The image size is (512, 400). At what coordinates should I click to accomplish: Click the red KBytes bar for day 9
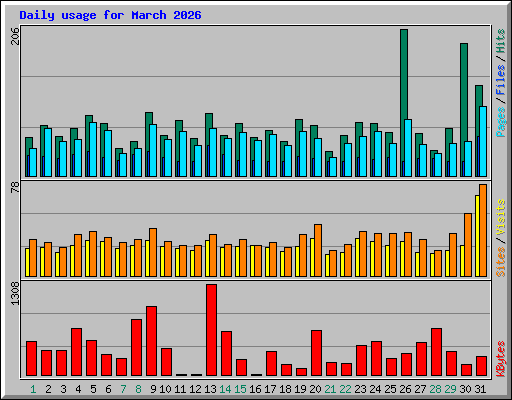[x=151, y=341]
